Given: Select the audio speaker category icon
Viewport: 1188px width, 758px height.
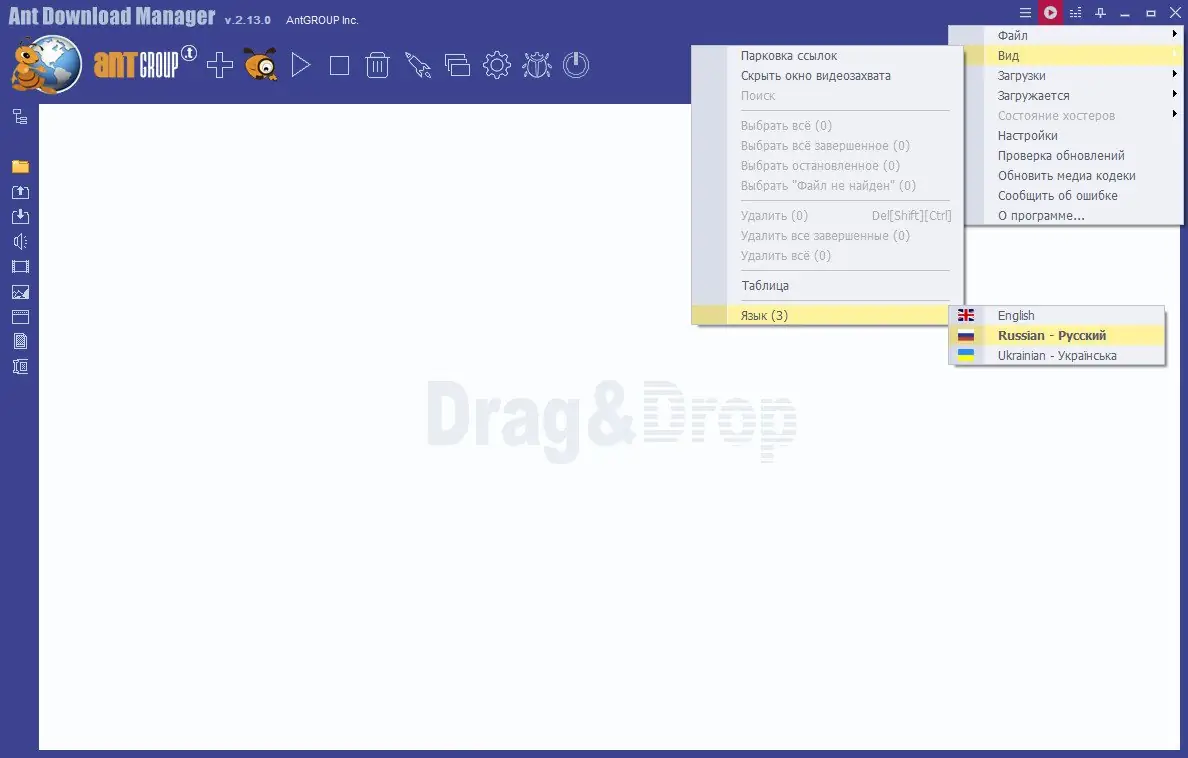Looking at the screenshot, I should tap(20, 242).
